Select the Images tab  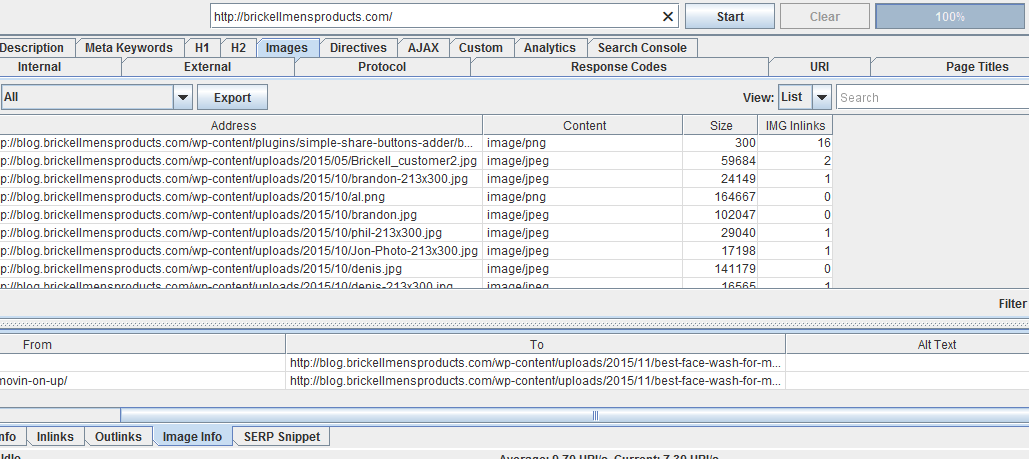tap(287, 48)
